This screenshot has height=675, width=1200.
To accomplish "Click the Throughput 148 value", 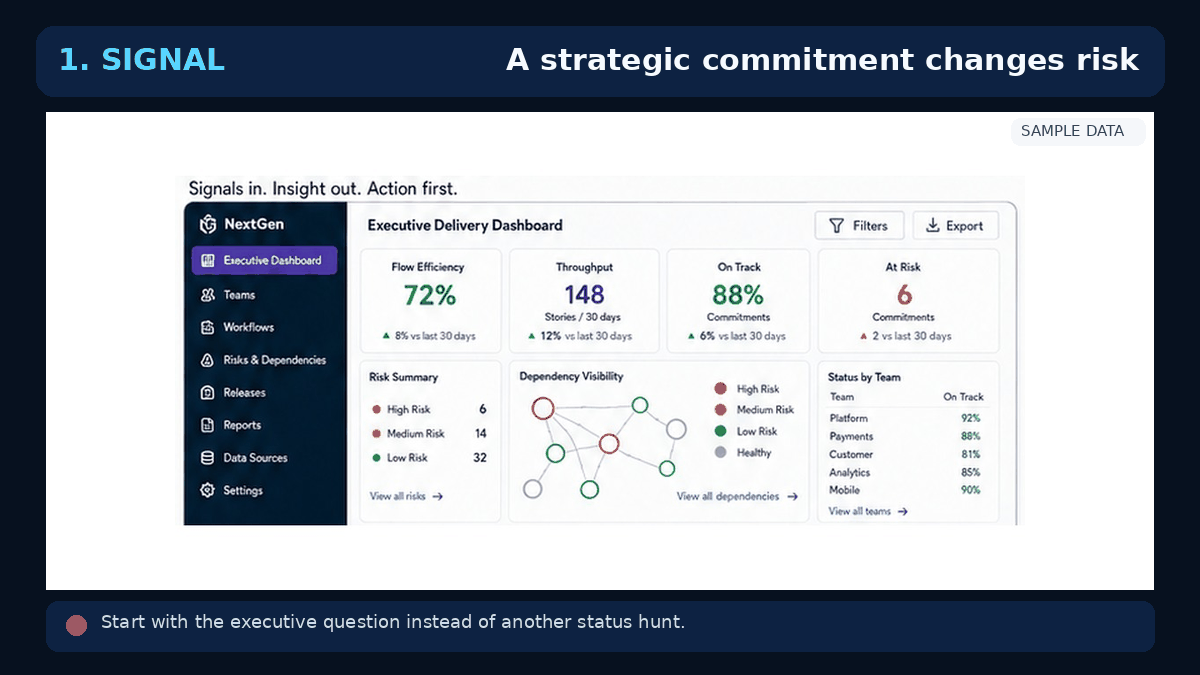I will pos(584,295).
